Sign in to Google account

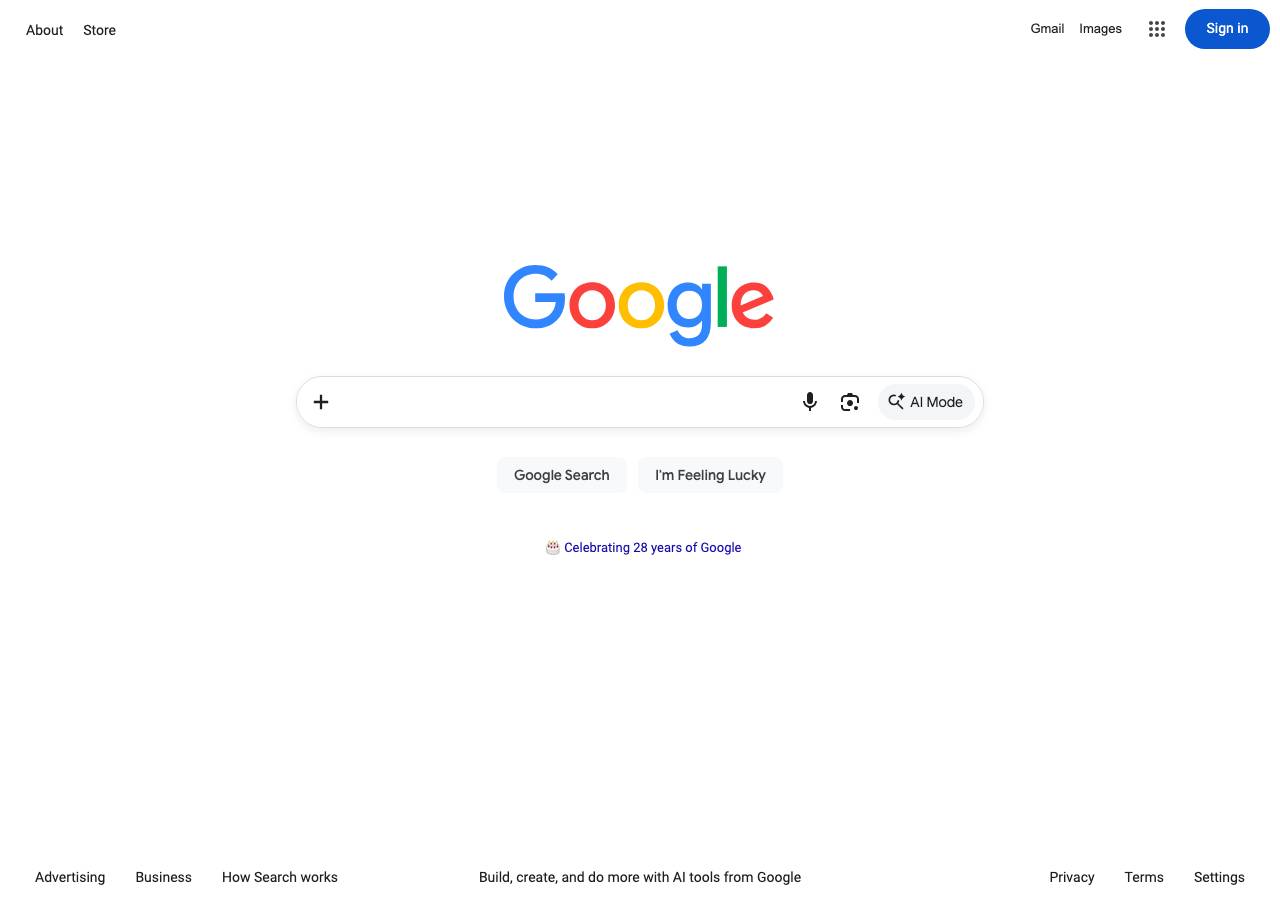point(1227,29)
